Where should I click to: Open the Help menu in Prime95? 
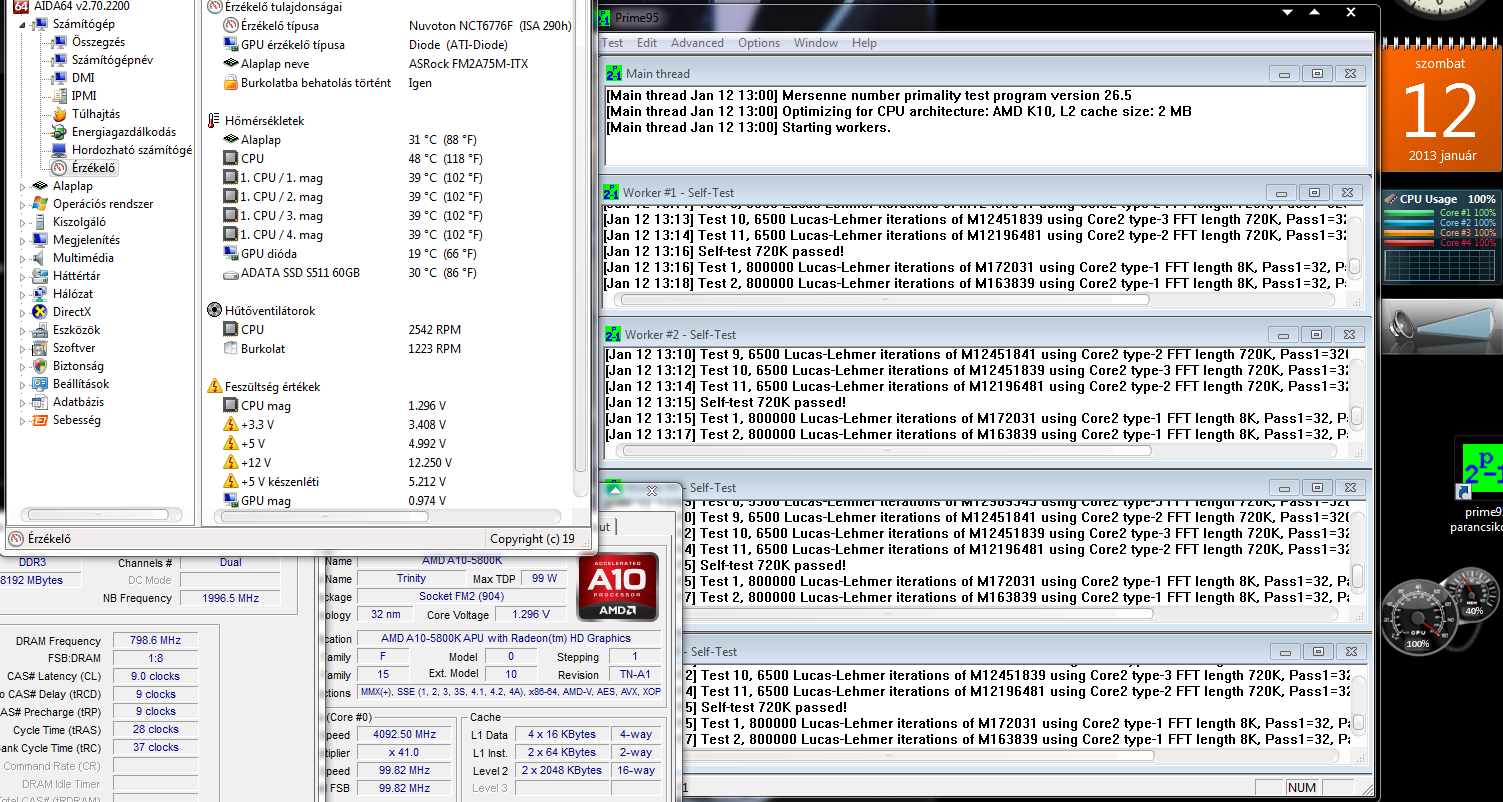point(864,43)
